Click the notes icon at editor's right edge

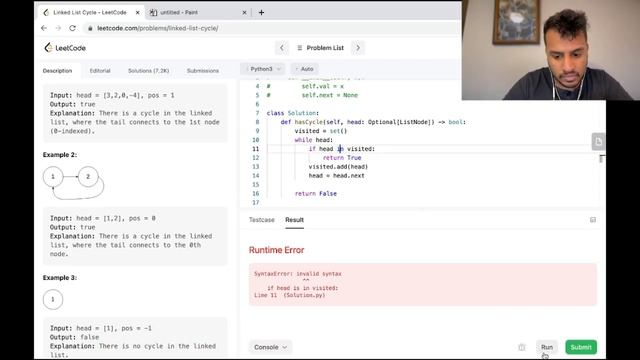598,142
